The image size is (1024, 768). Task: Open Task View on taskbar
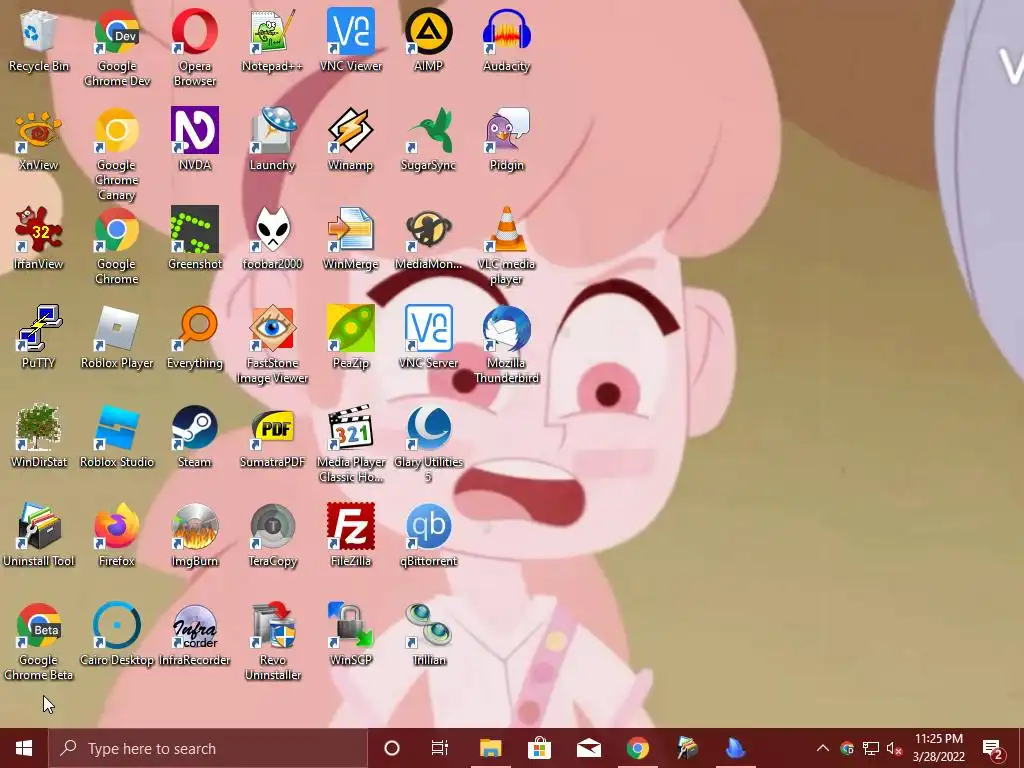(440, 748)
